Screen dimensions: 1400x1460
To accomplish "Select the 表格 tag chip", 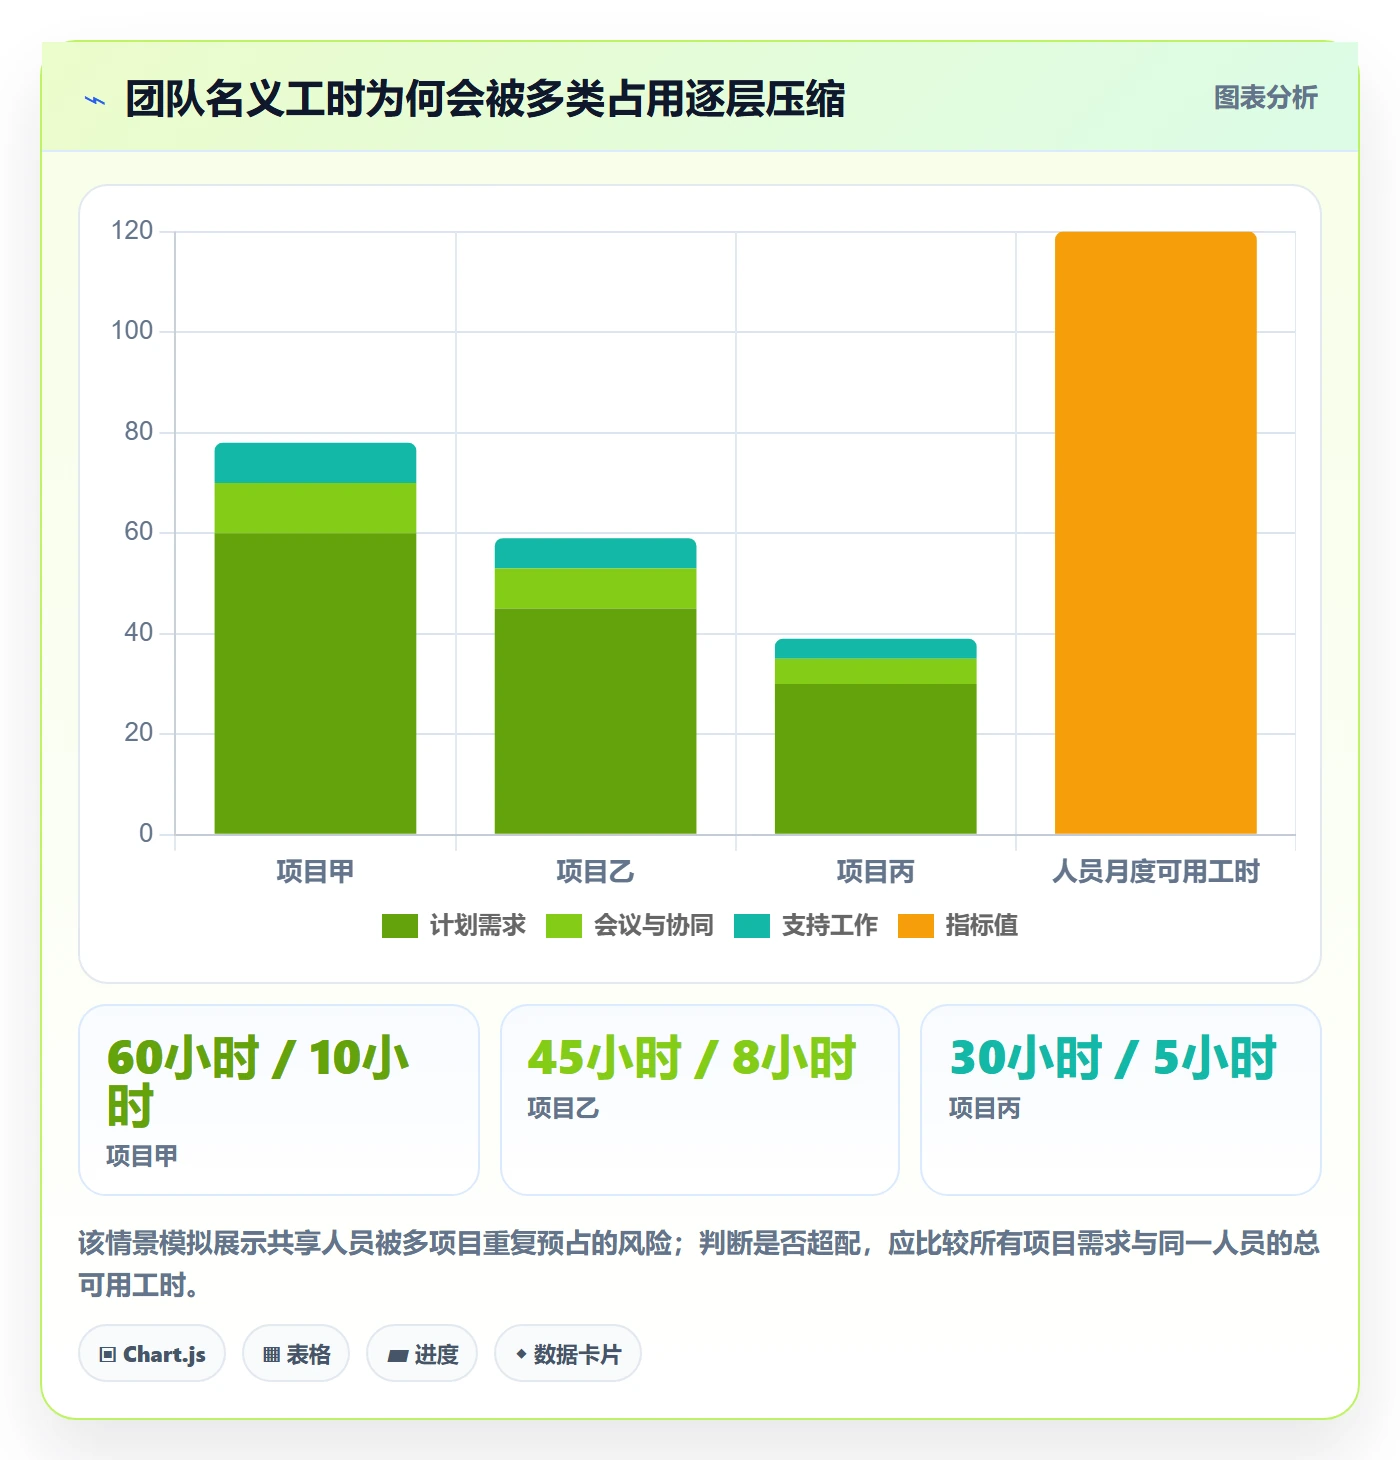I will point(296,1354).
